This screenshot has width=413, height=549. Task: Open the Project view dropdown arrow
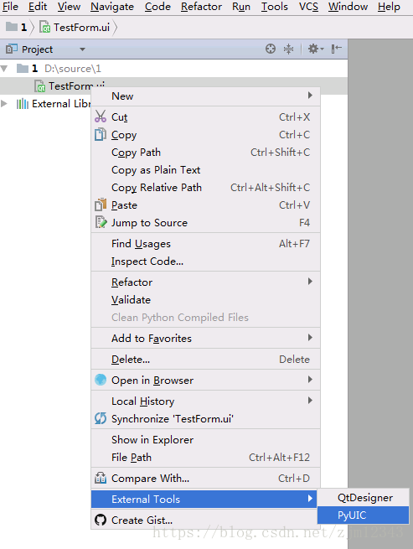tap(83, 49)
